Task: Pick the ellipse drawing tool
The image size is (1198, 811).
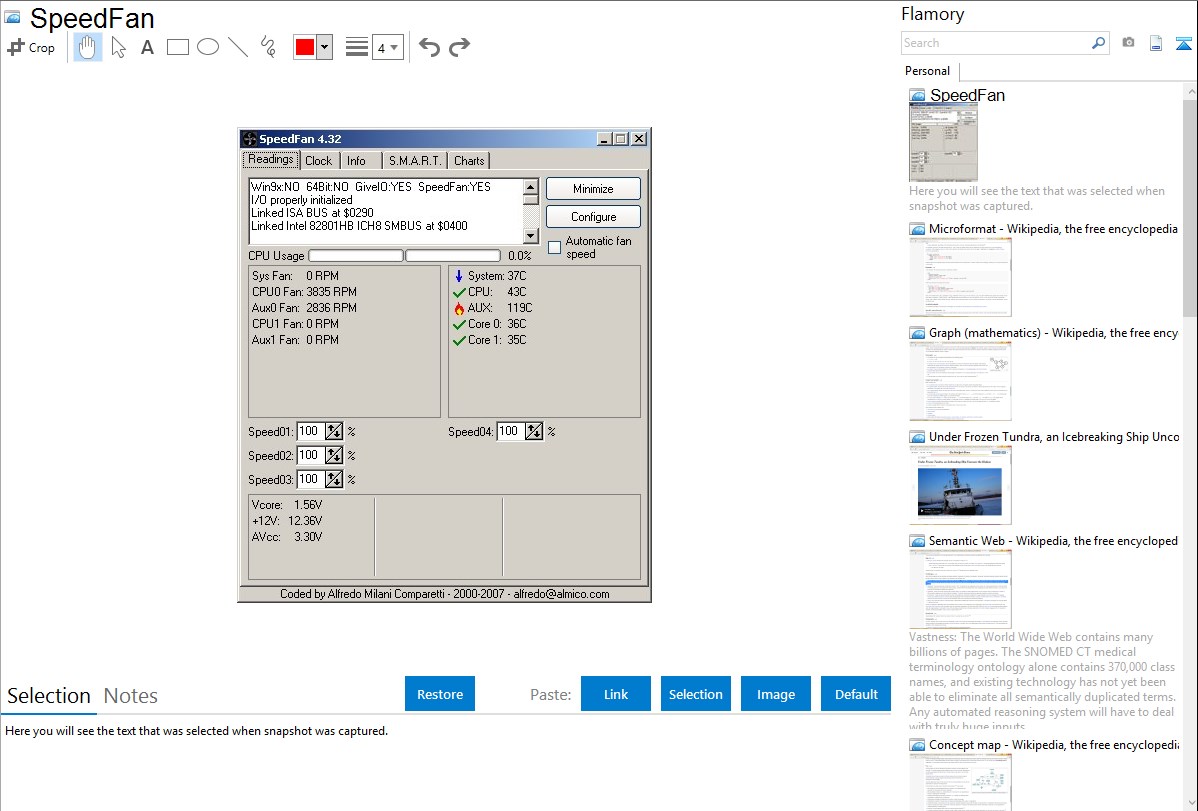Action: [x=208, y=47]
